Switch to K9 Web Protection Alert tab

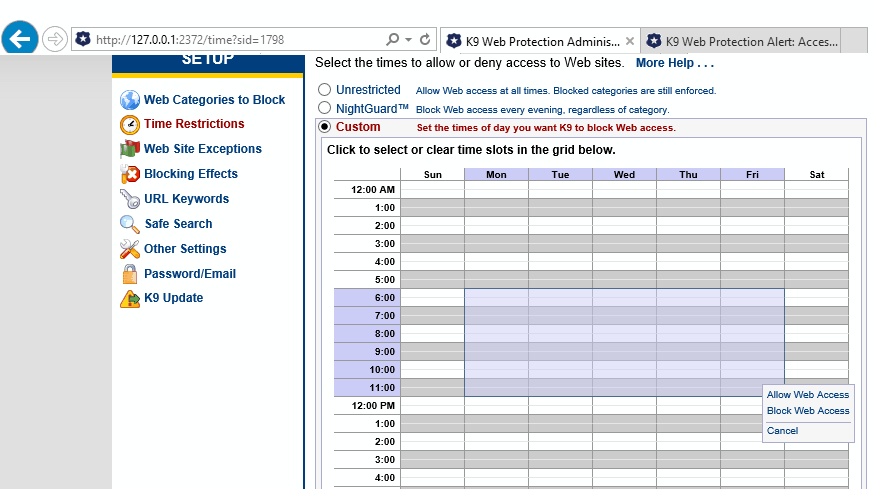(x=742, y=41)
